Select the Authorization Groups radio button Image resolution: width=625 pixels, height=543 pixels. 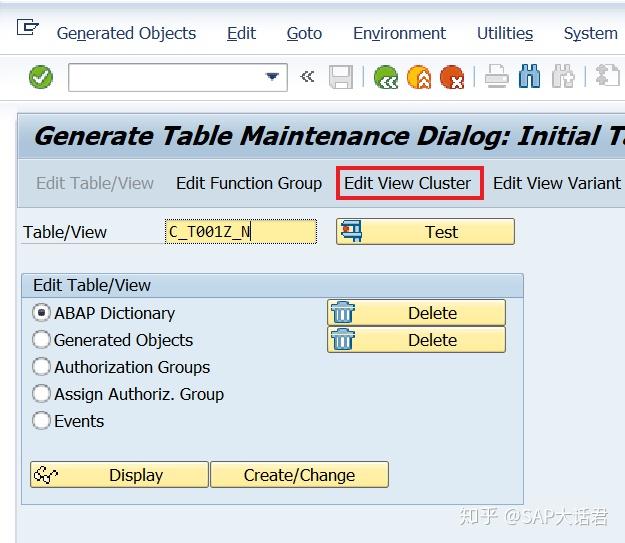pyautogui.click(x=42, y=367)
